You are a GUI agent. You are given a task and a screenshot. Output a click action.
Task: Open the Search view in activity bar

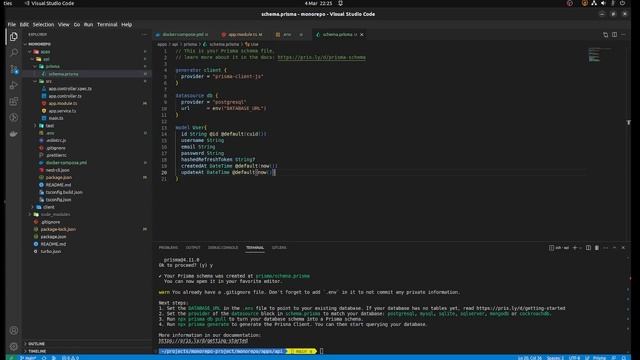13,53
